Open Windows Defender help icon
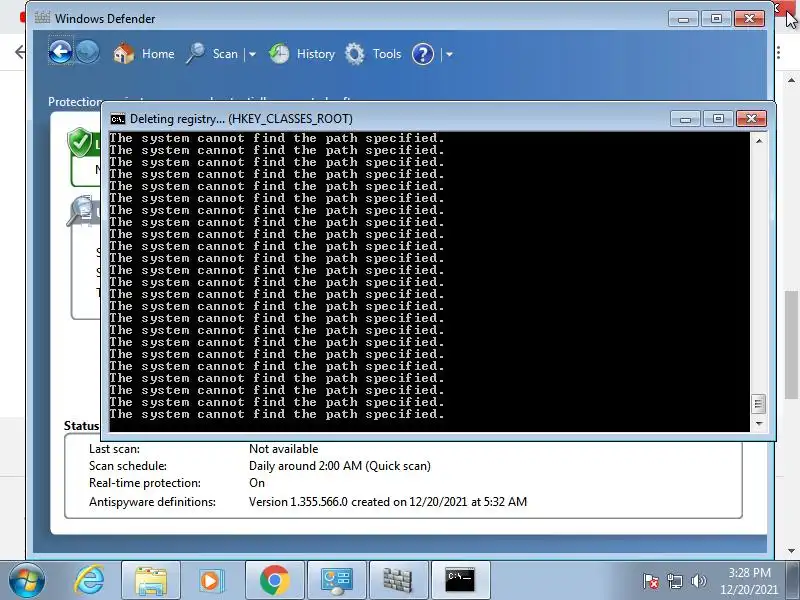This screenshot has width=800, height=600. click(422, 54)
